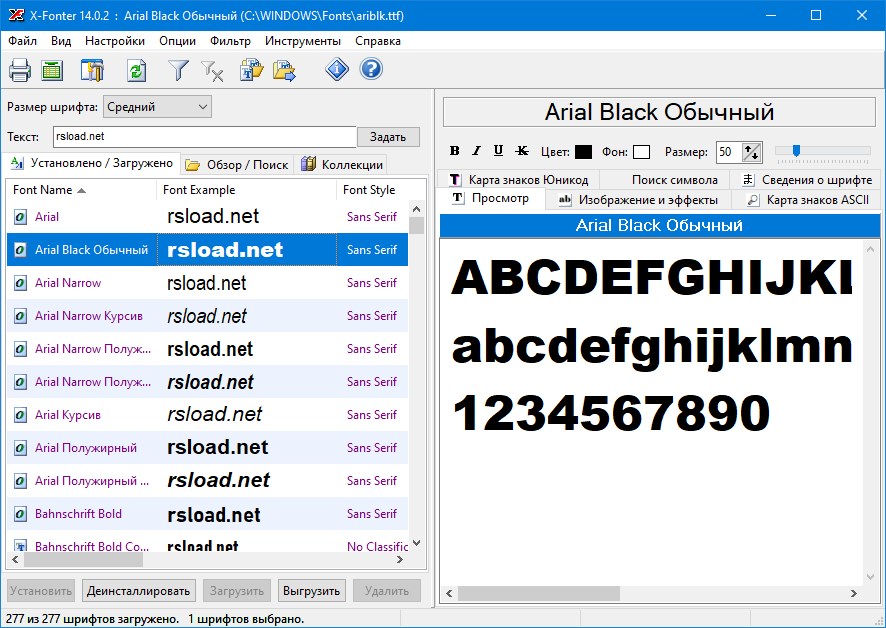Click the font icon beside Arial Black Обычный
The width and height of the screenshot is (886, 628).
pyautogui.click(x=20, y=250)
